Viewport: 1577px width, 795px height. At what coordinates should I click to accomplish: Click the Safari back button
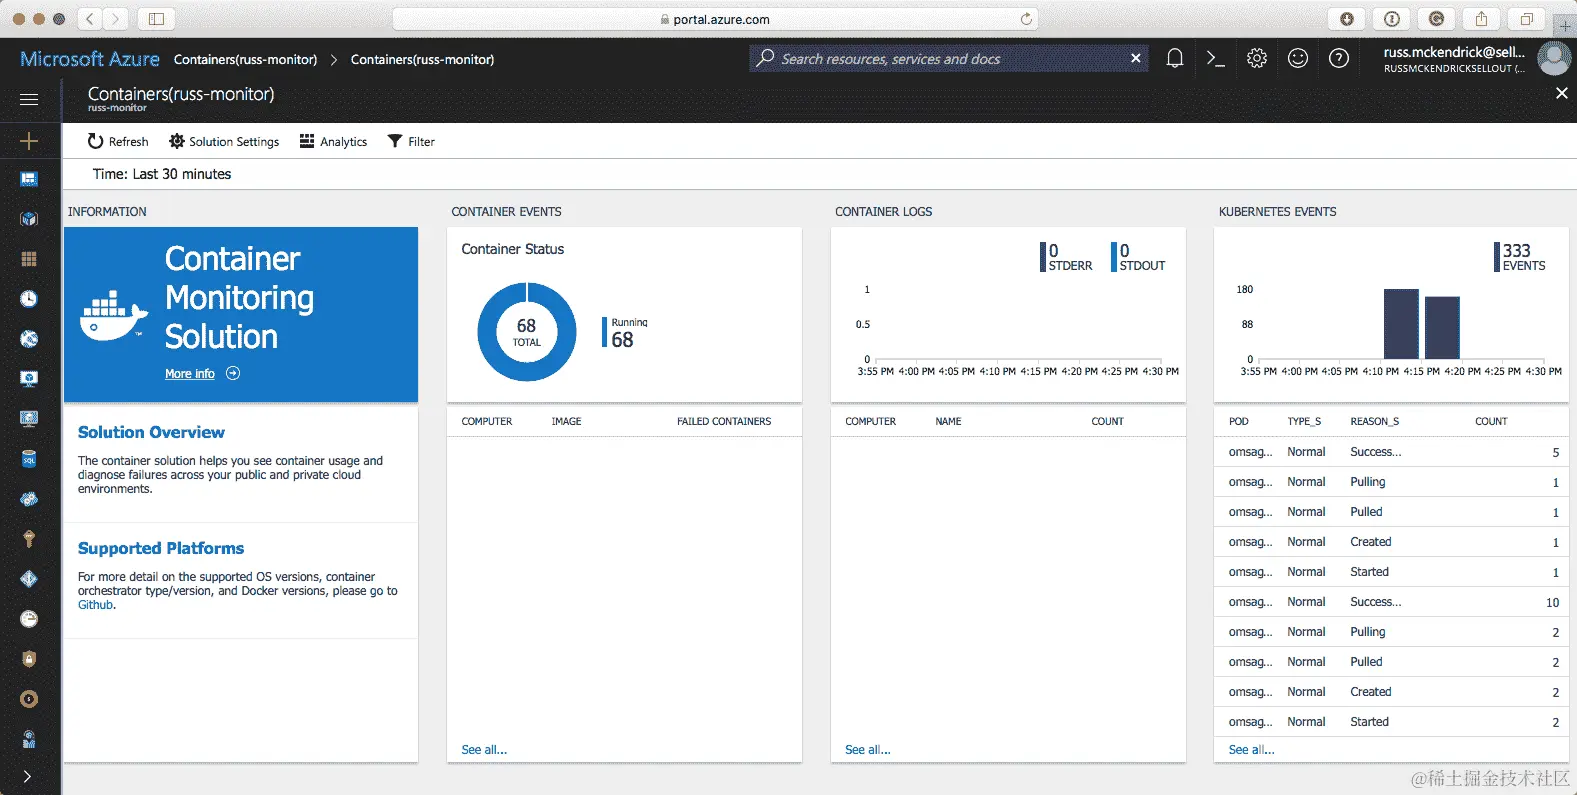pos(90,19)
